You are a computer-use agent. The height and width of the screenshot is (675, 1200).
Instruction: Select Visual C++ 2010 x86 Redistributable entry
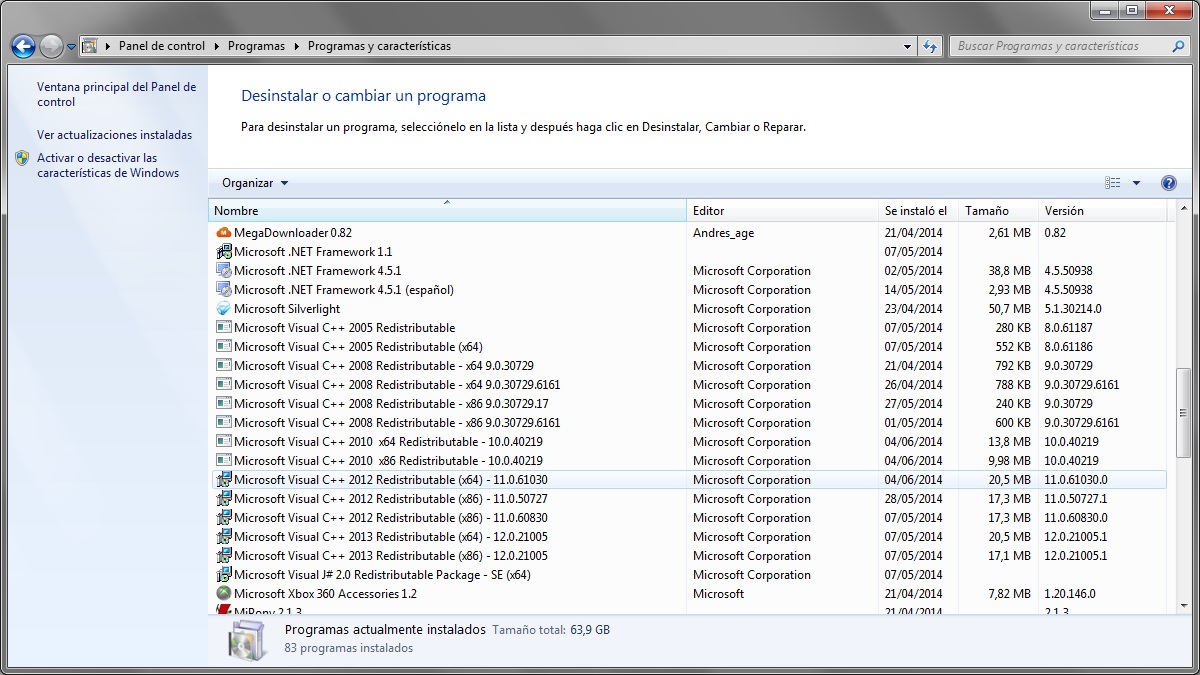coord(388,461)
